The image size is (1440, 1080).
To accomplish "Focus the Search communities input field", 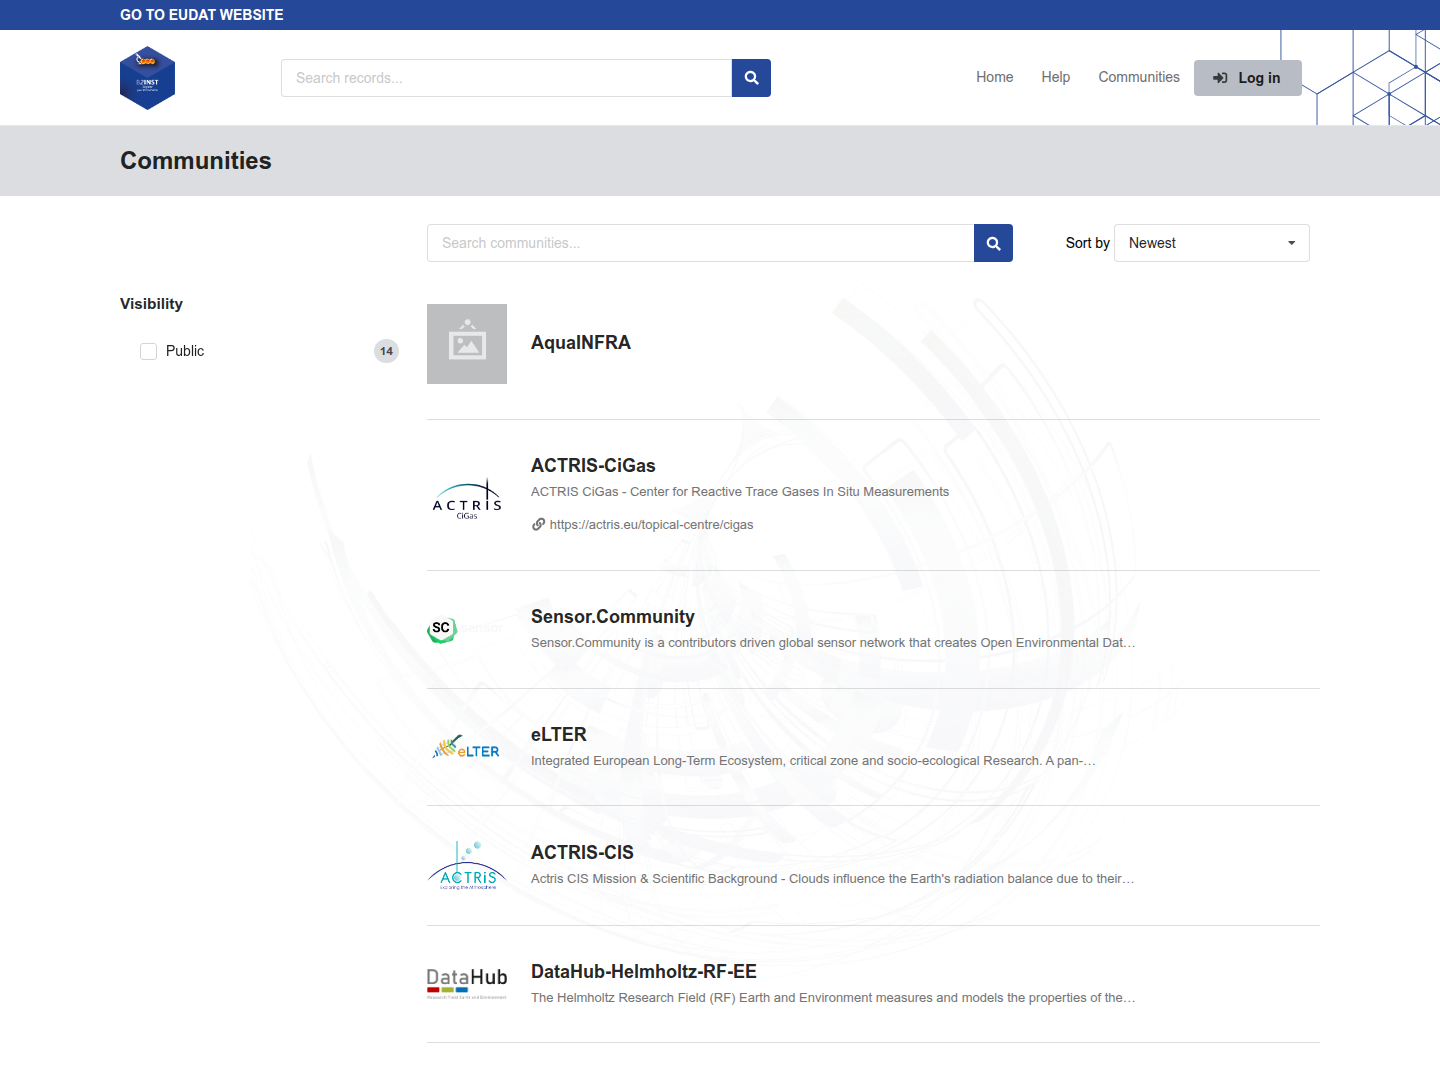I will (x=701, y=243).
